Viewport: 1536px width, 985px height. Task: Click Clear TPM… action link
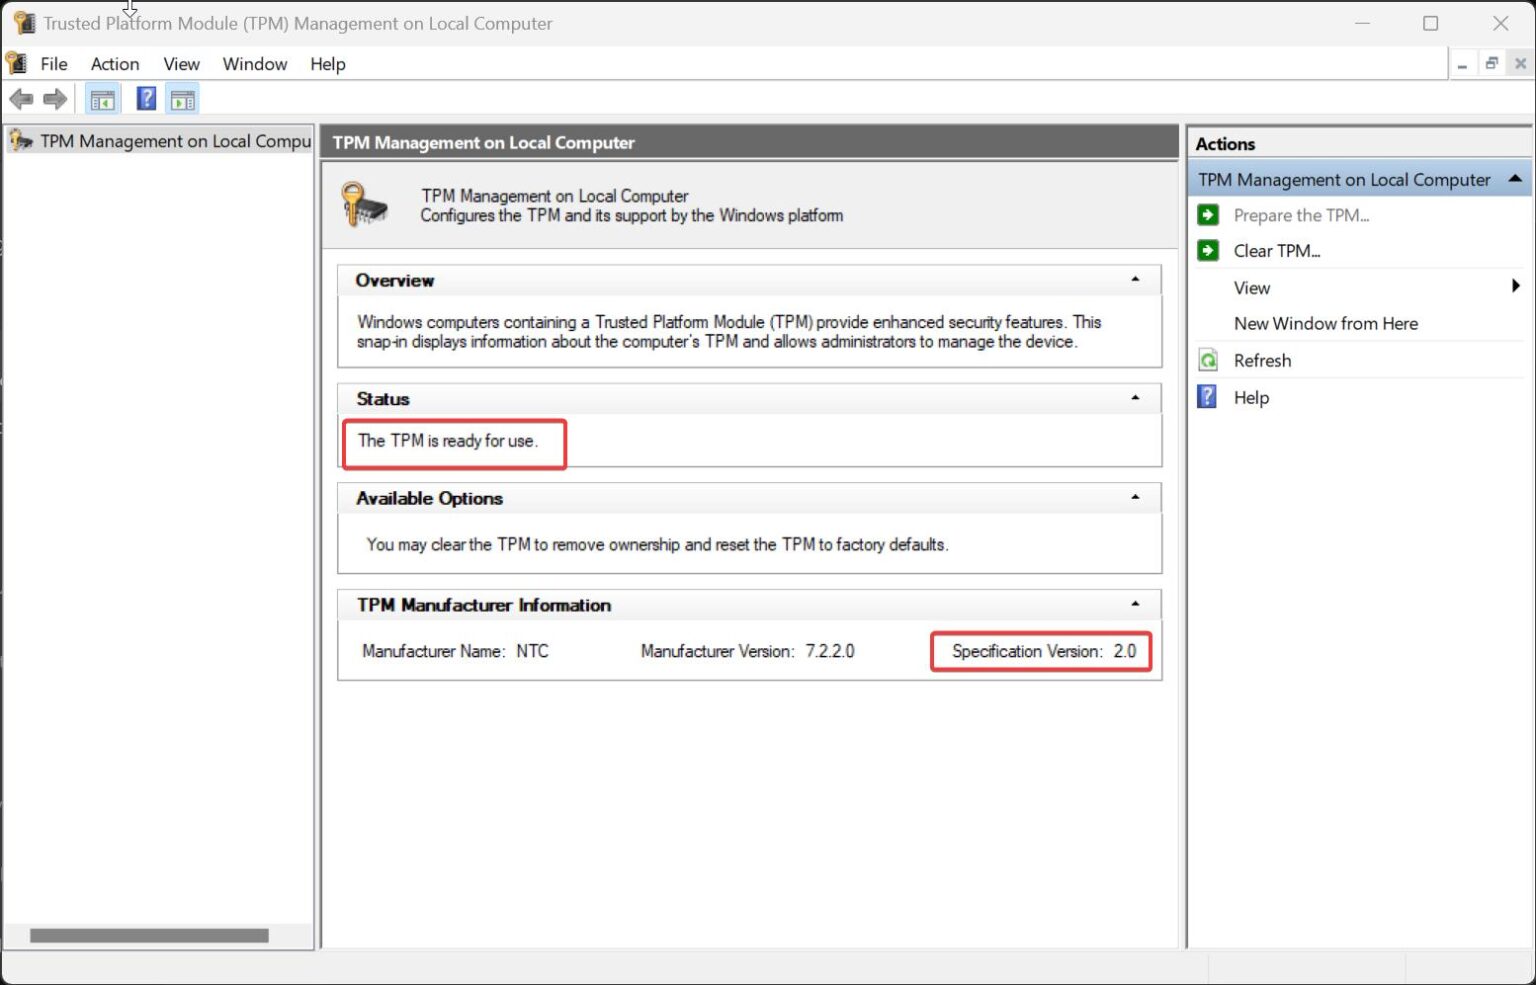pos(1276,251)
